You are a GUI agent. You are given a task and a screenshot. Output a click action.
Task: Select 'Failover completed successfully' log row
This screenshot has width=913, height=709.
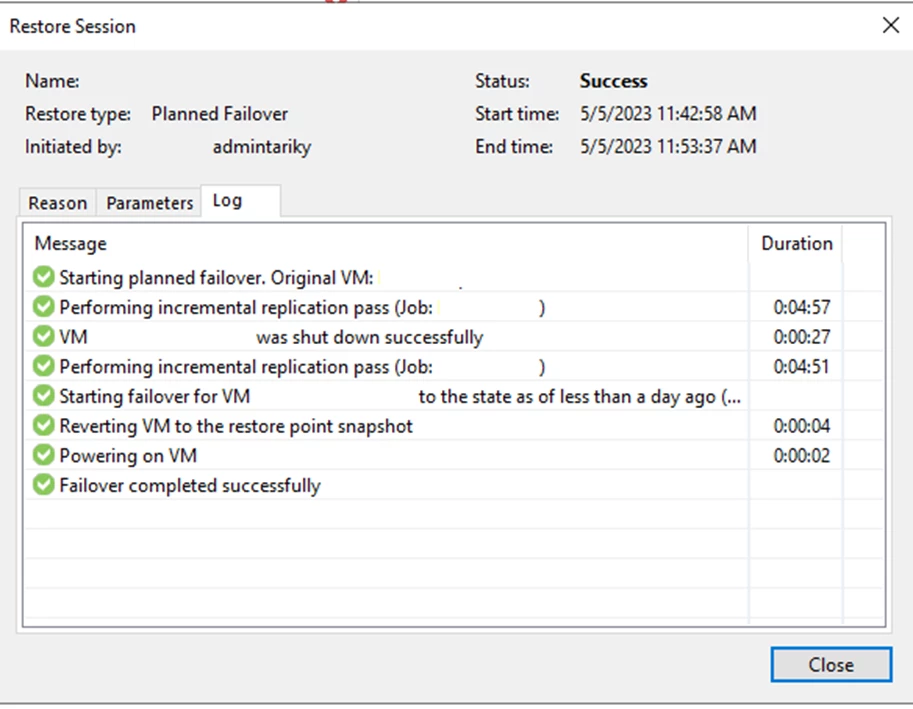click(x=454, y=485)
